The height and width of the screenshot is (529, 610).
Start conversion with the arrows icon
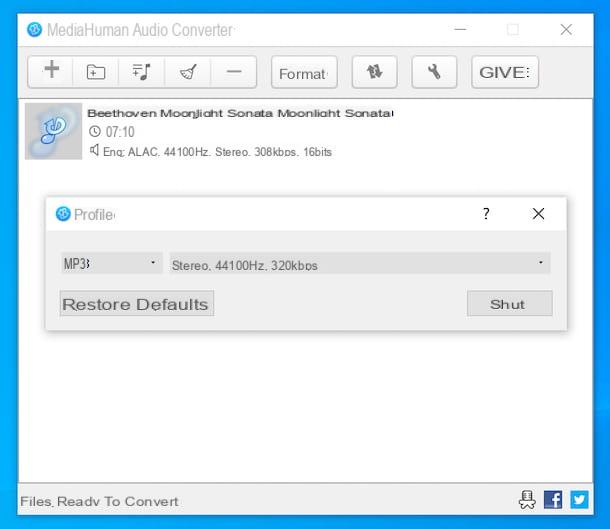click(x=374, y=72)
